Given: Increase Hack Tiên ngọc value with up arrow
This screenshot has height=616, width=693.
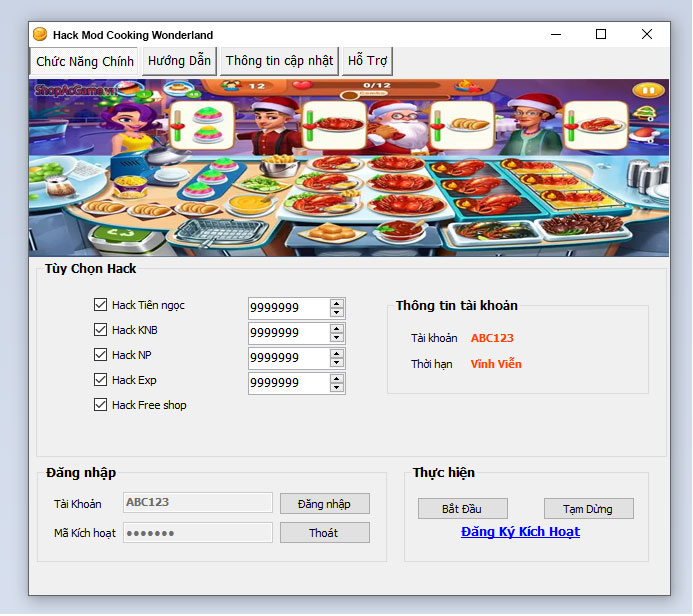Looking at the screenshot, I should pyautogui.click(x=337, y=304).
